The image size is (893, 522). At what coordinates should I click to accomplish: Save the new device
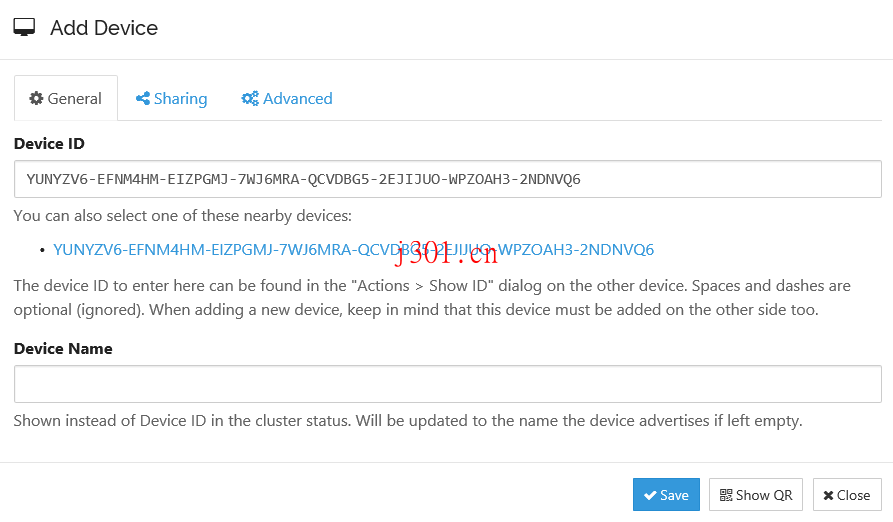click(666, 495)
